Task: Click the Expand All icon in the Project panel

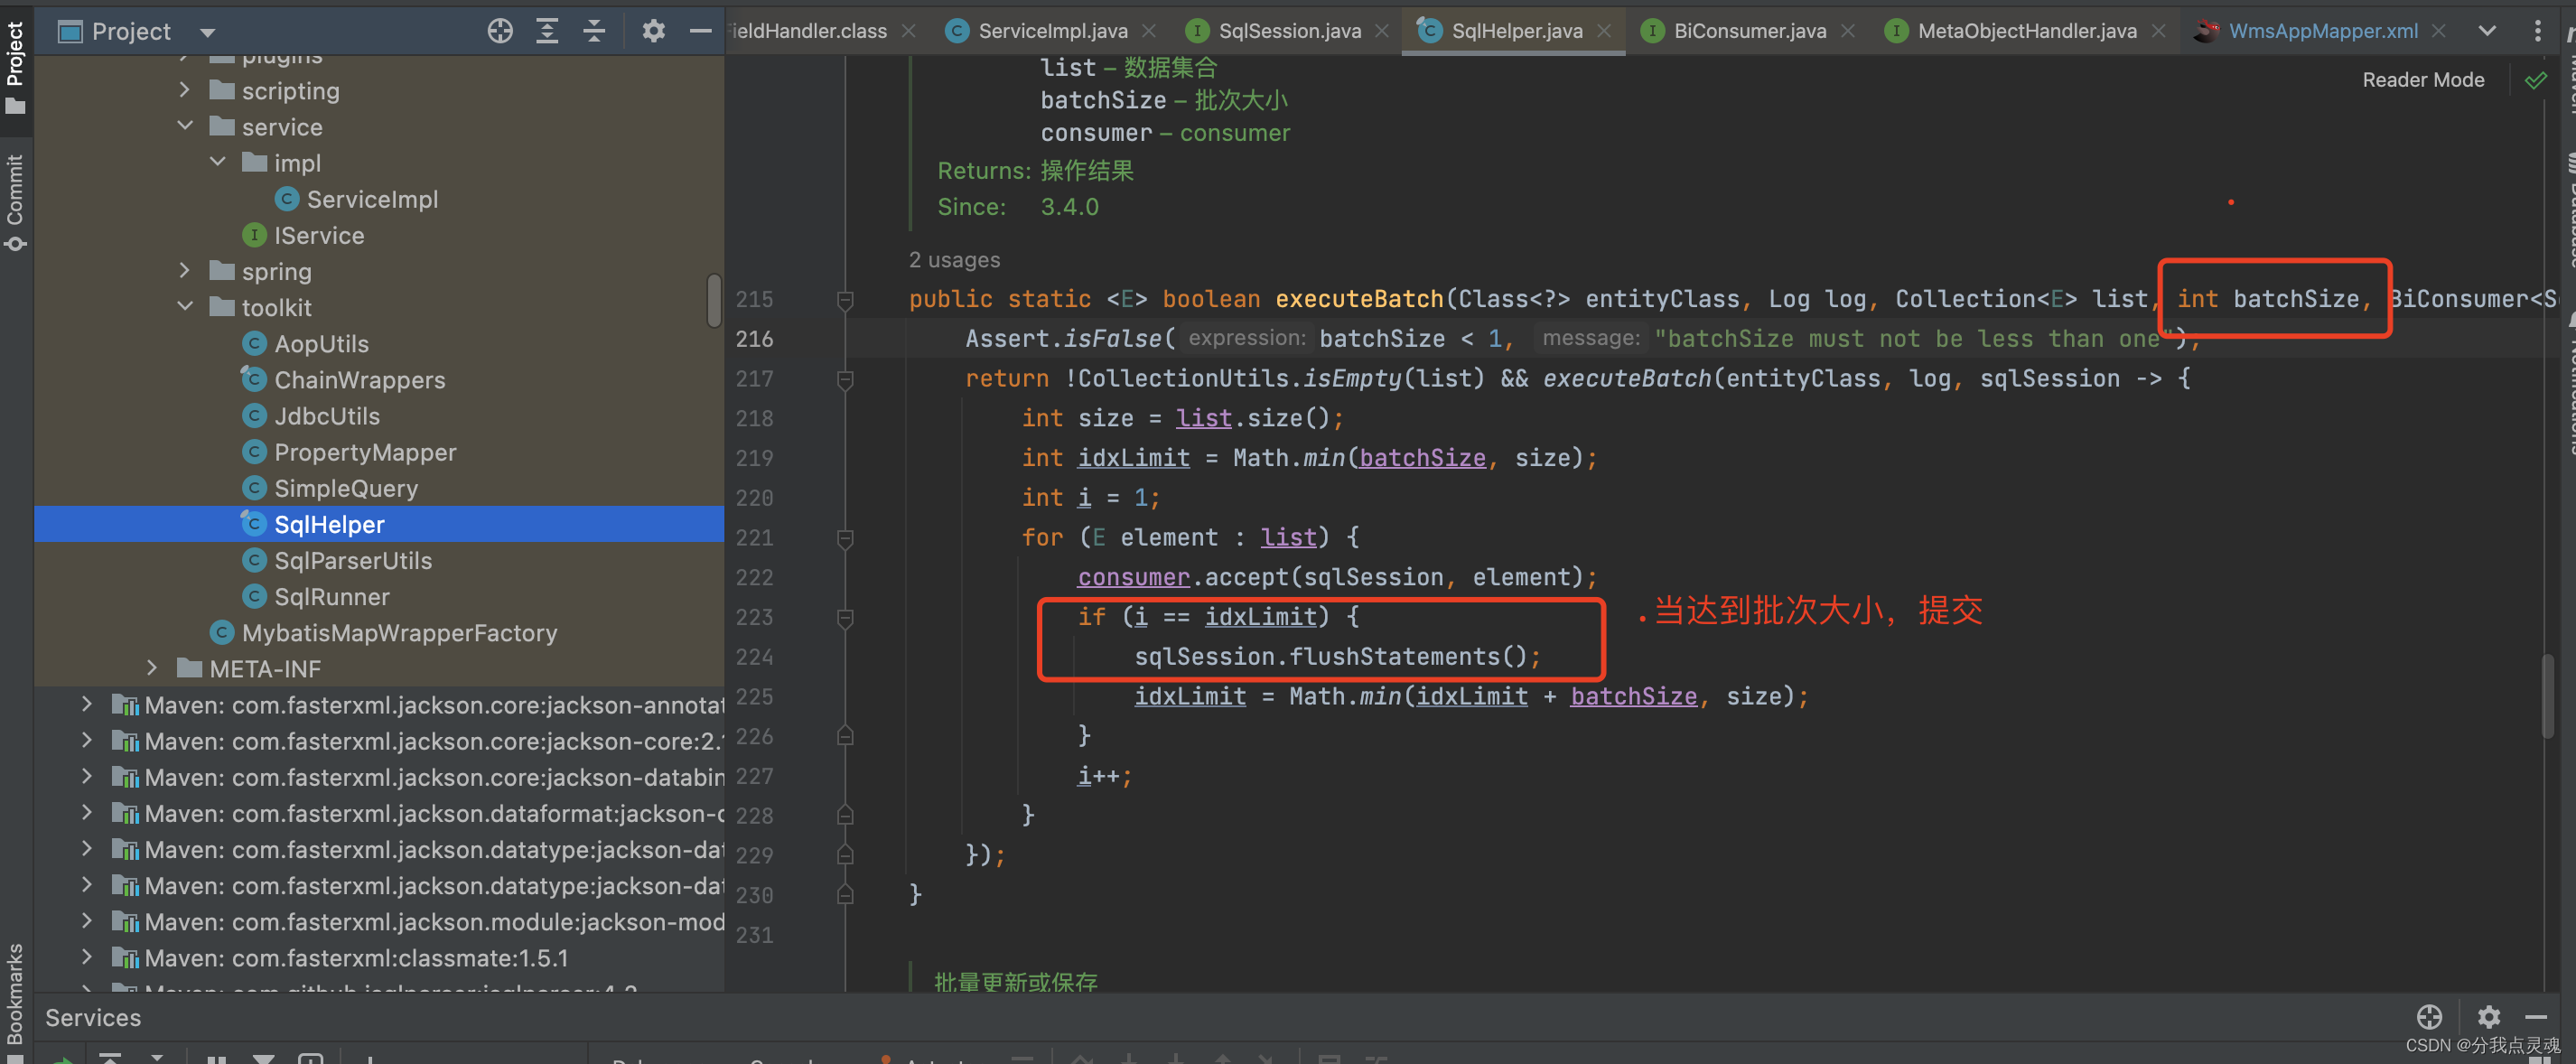Action: coord(547,31)
